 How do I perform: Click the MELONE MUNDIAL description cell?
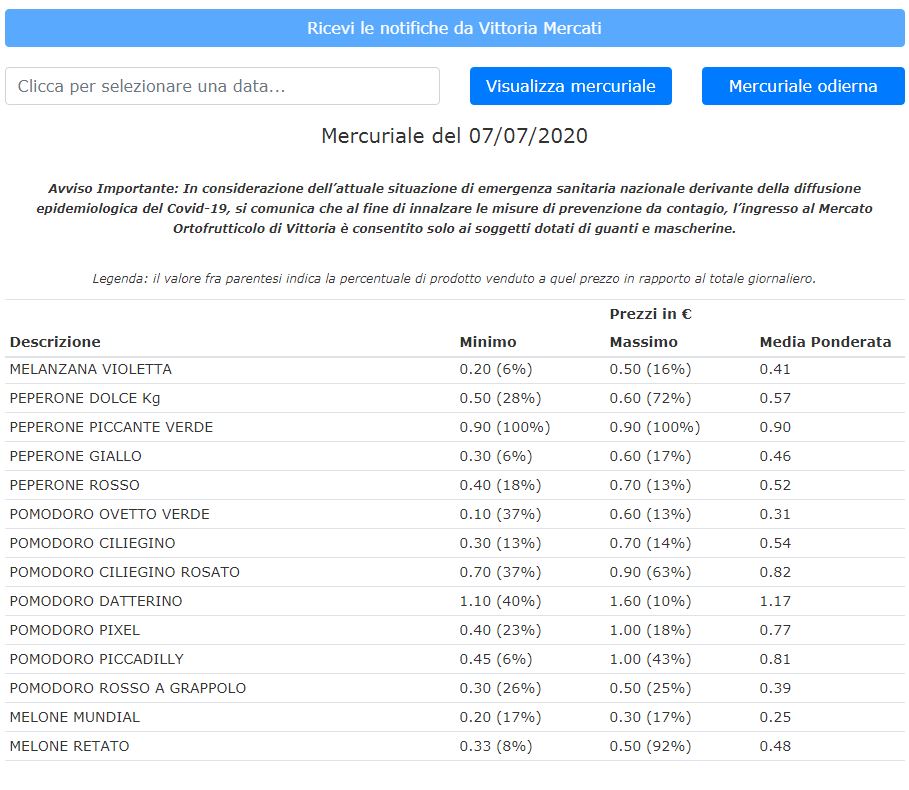pos(75,717)
